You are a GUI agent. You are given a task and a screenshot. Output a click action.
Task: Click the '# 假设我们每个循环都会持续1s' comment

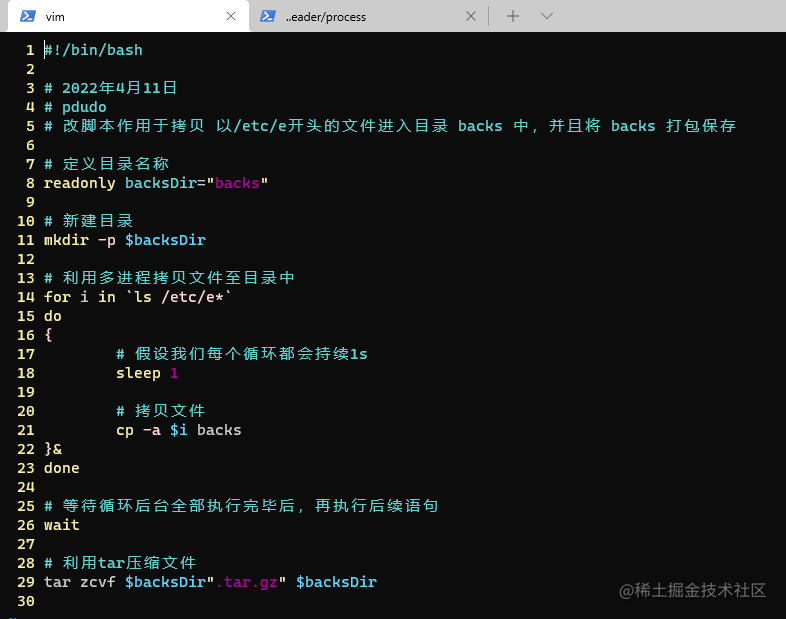click(242, 354)
